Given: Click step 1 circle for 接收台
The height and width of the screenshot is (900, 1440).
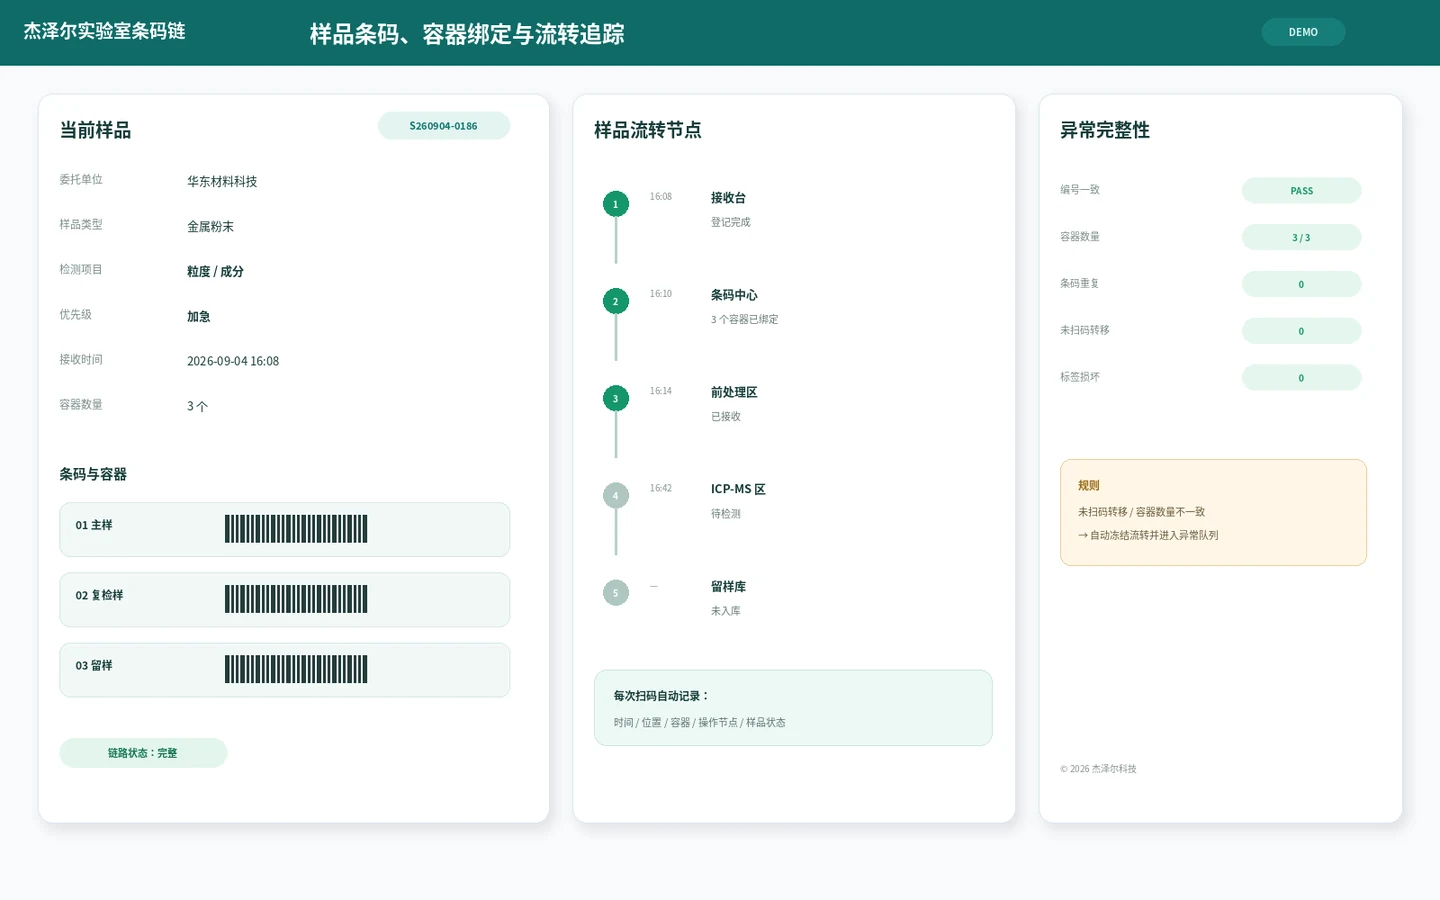Looking at the screenshot, I should (x=616, y=204).
